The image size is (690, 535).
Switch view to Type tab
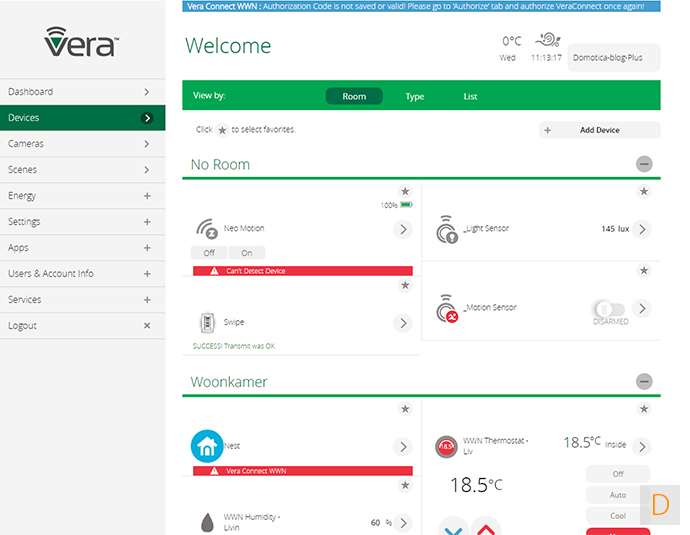tap(415, 97)
